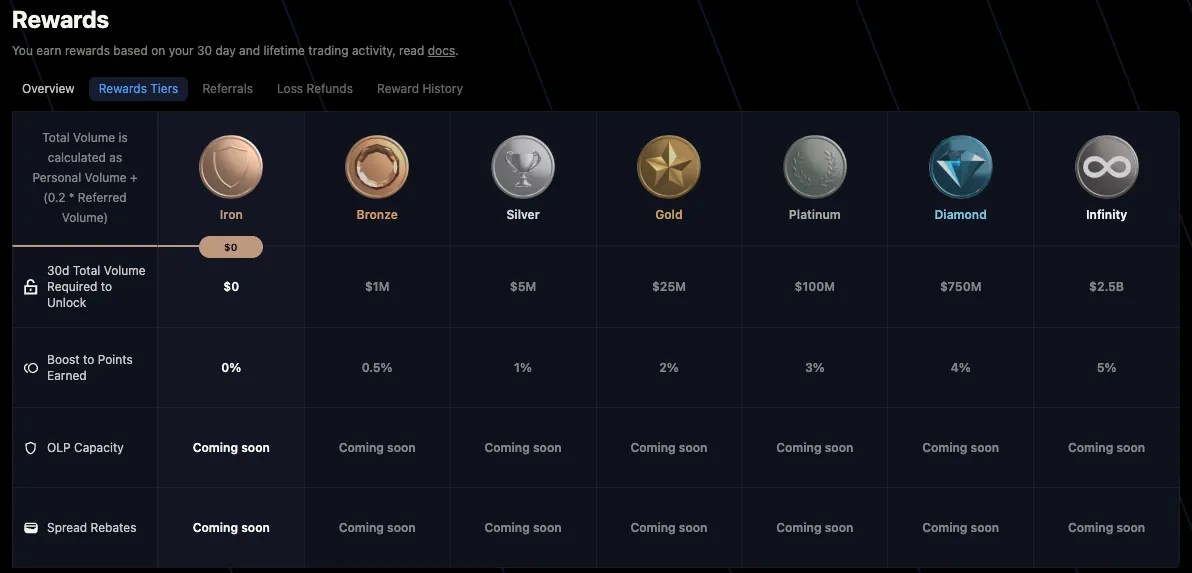This screenshot has width=1192, height=573.
Task: Click the Diamond tier name label
Action: point(960,214)
